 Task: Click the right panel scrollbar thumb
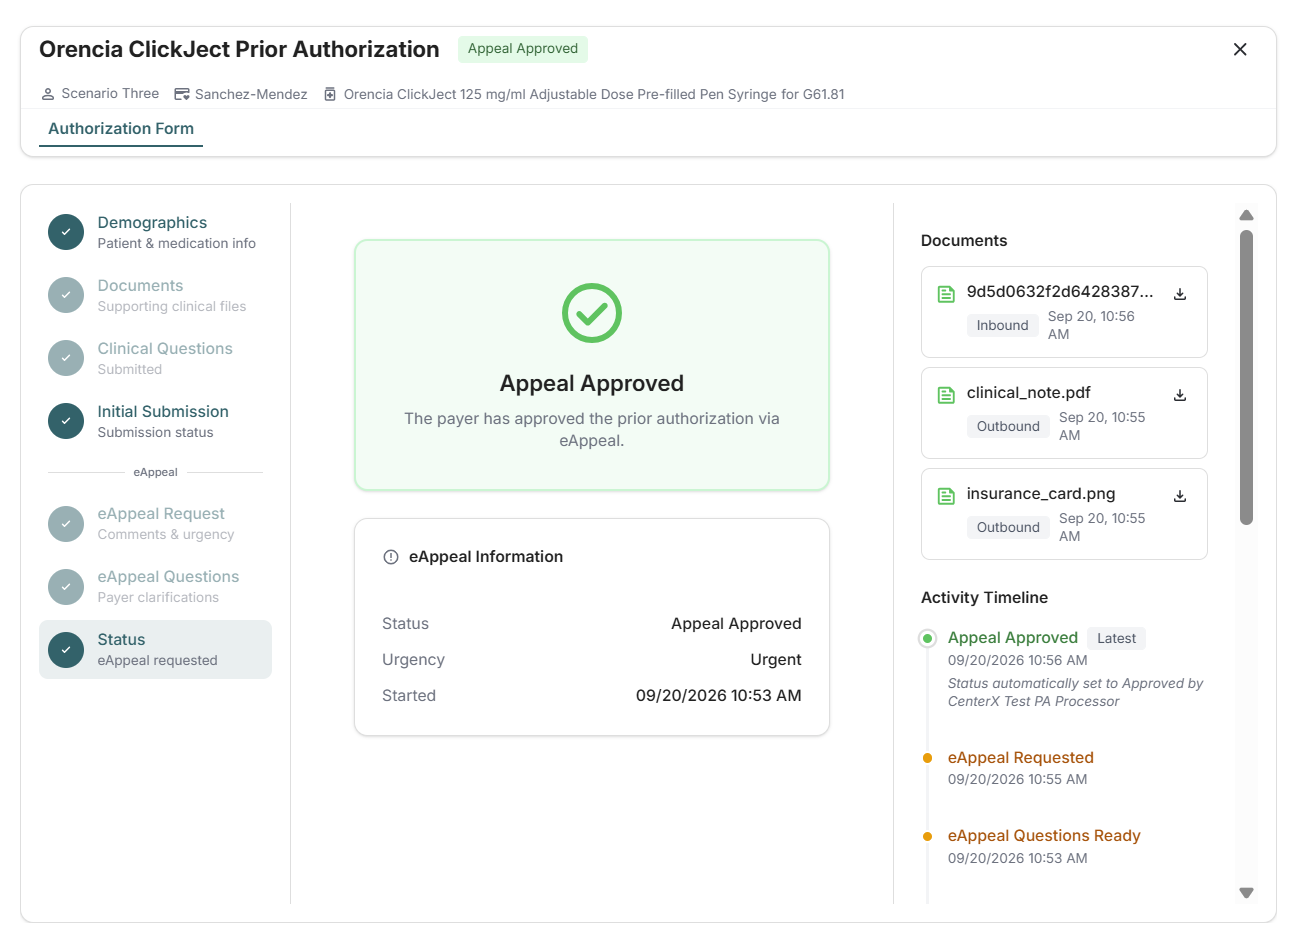[1246, 377]
